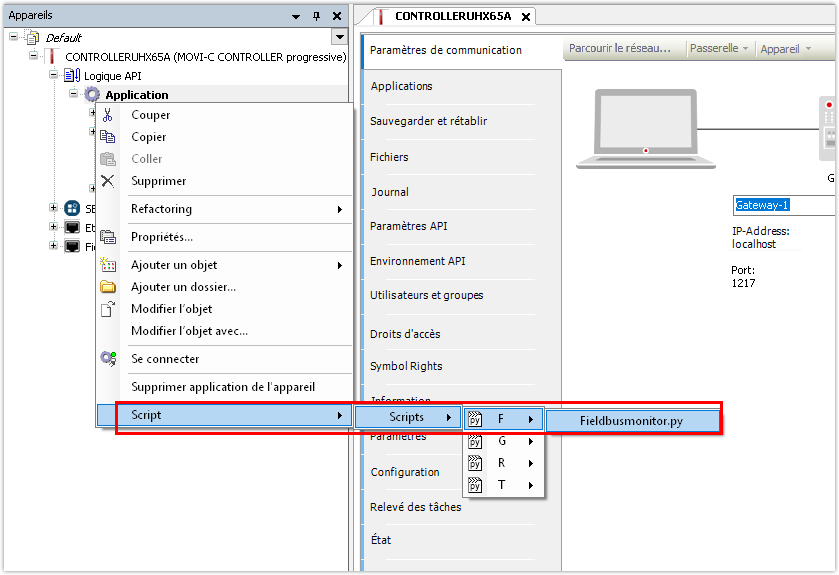Image resolution: width=839 pixels, height=575 pixels.
Task: Click the Python script icon beside F
Action: click(x=476, y=419)
